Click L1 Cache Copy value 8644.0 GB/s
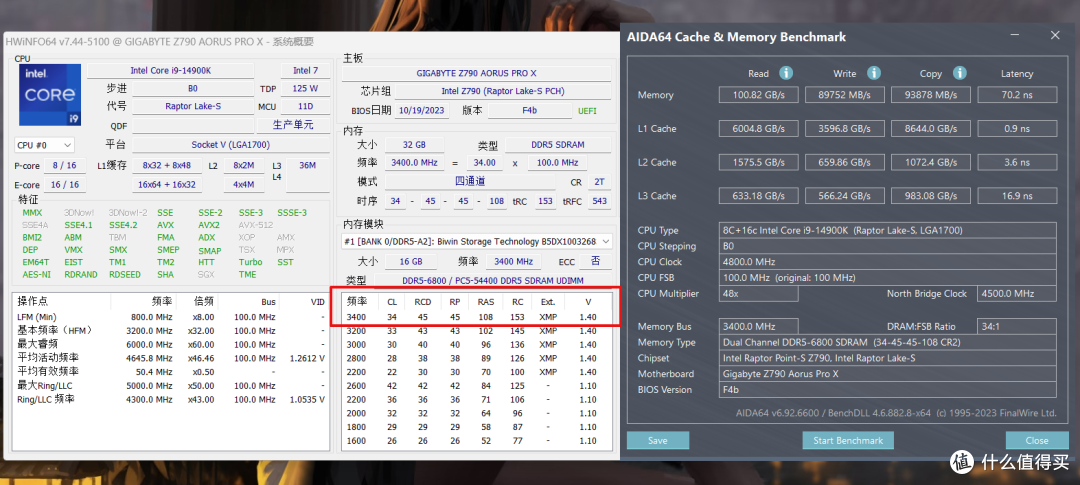The height and width of the screenshot is (485, 1080). [931, 129]
